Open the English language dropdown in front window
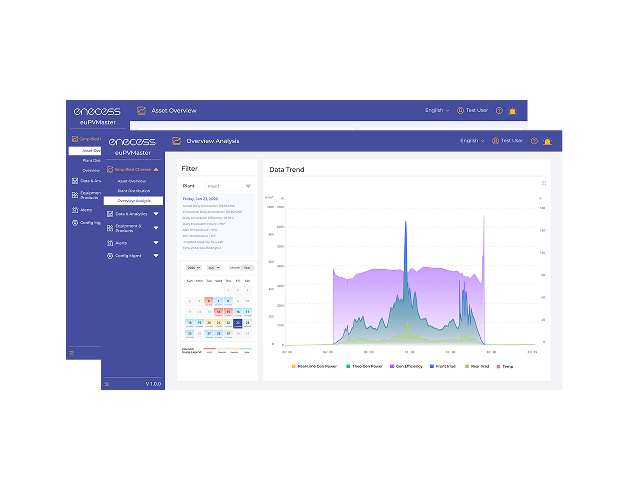This screenshot has width=630, height=490. click(x=471, y=142)
